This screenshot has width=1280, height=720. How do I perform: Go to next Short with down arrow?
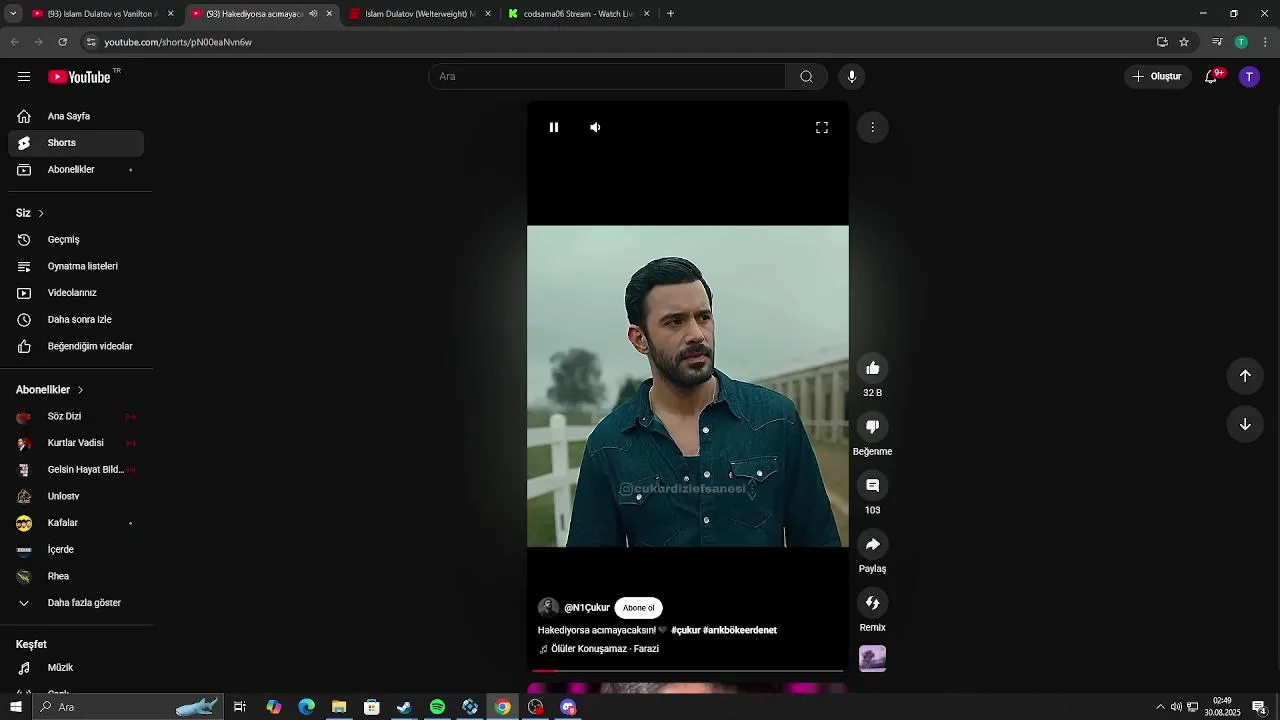1245,424
